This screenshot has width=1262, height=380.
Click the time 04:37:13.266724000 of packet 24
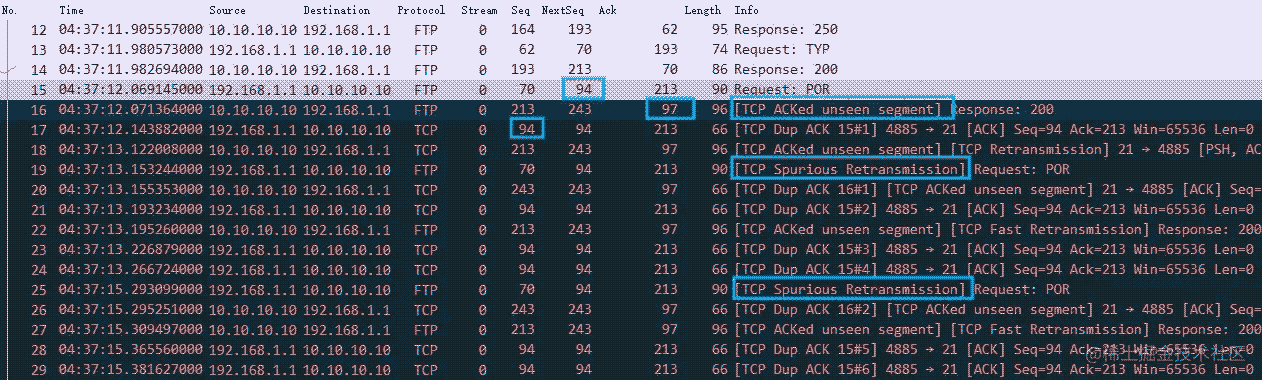click(131, 270)
